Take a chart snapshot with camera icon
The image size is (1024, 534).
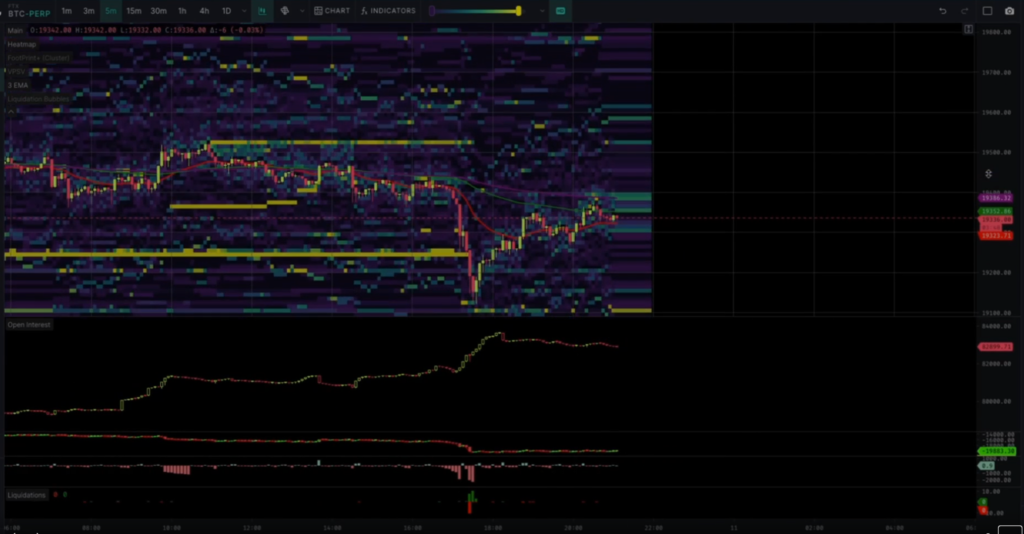click(x=1009, y=11)
